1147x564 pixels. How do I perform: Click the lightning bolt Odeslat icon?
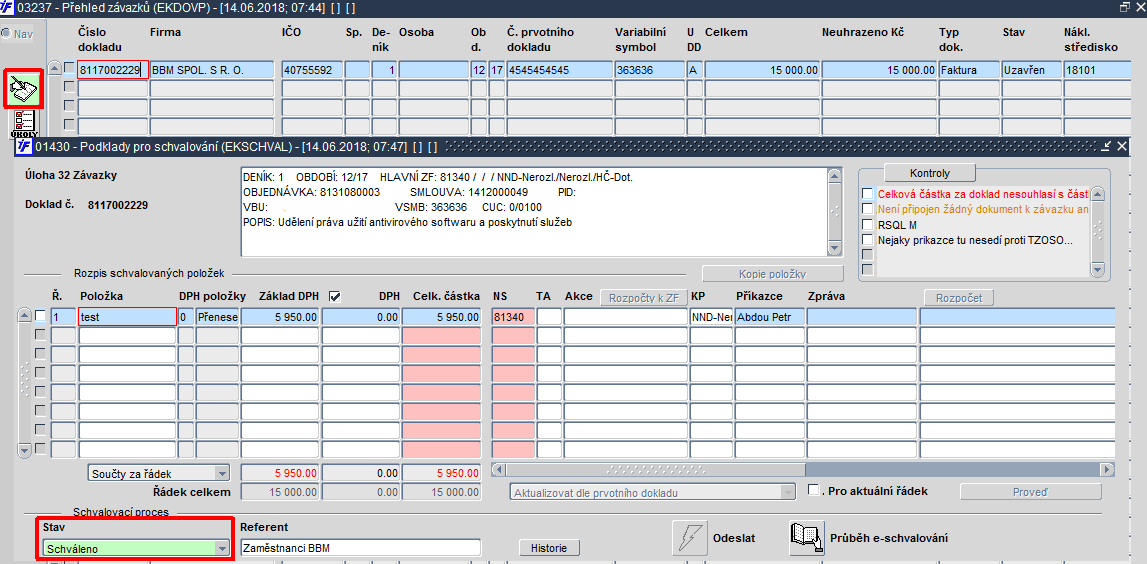[689, 538]
